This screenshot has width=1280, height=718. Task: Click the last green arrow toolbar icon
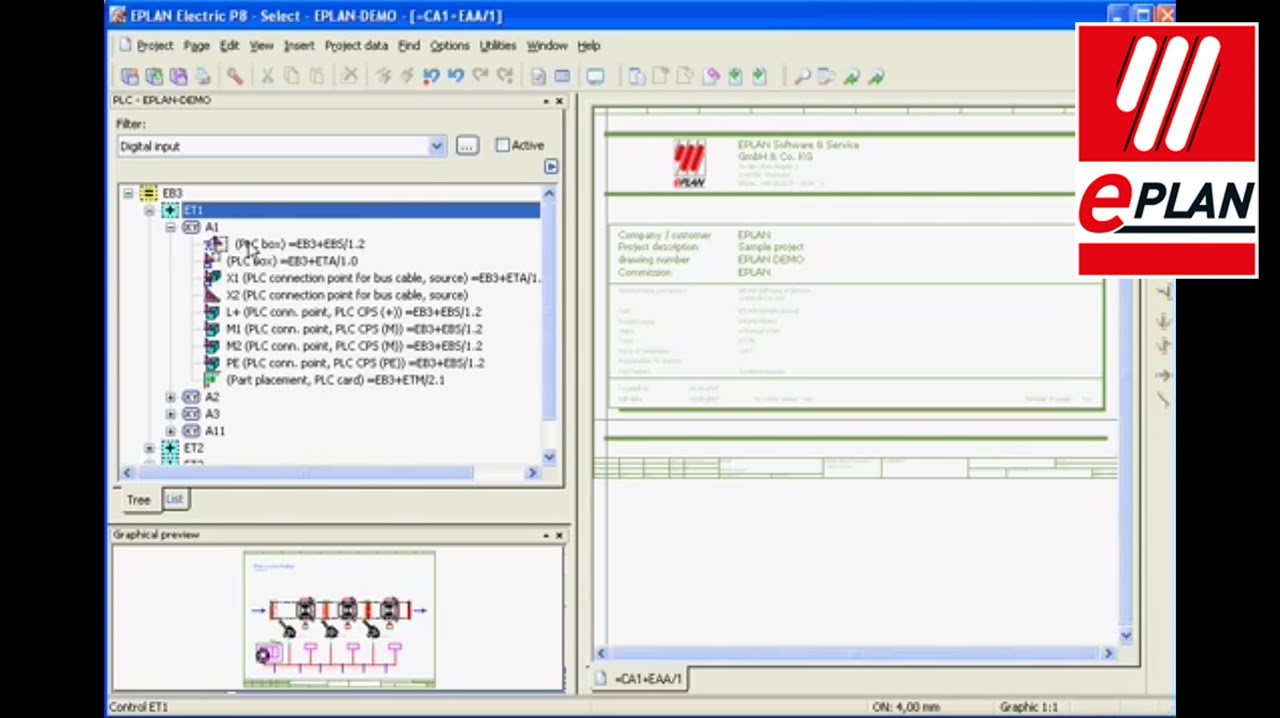876,76
